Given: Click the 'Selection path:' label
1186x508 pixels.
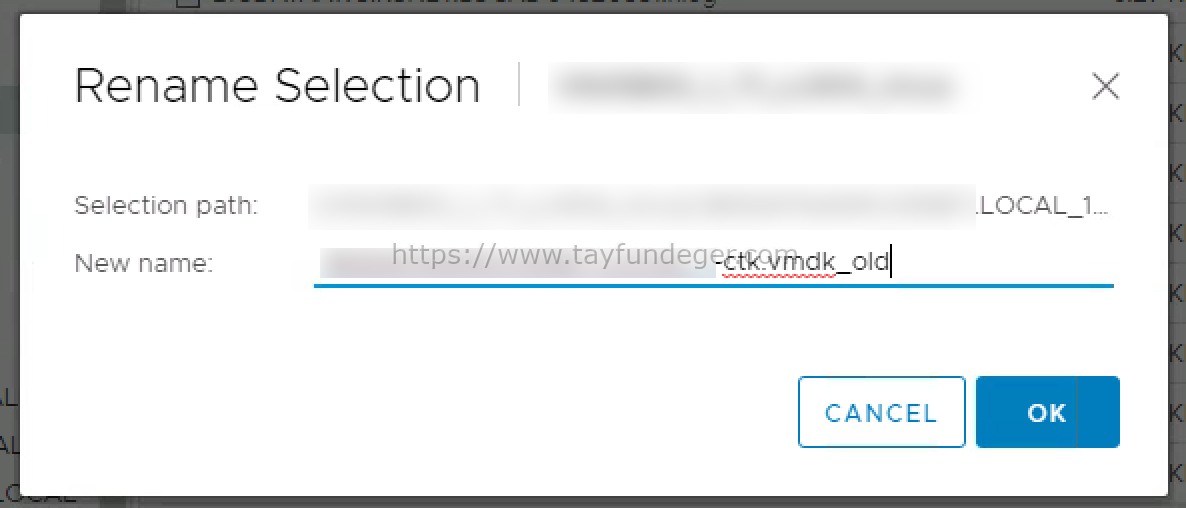Looking at the screenshot, I should (x=166, y=206).
